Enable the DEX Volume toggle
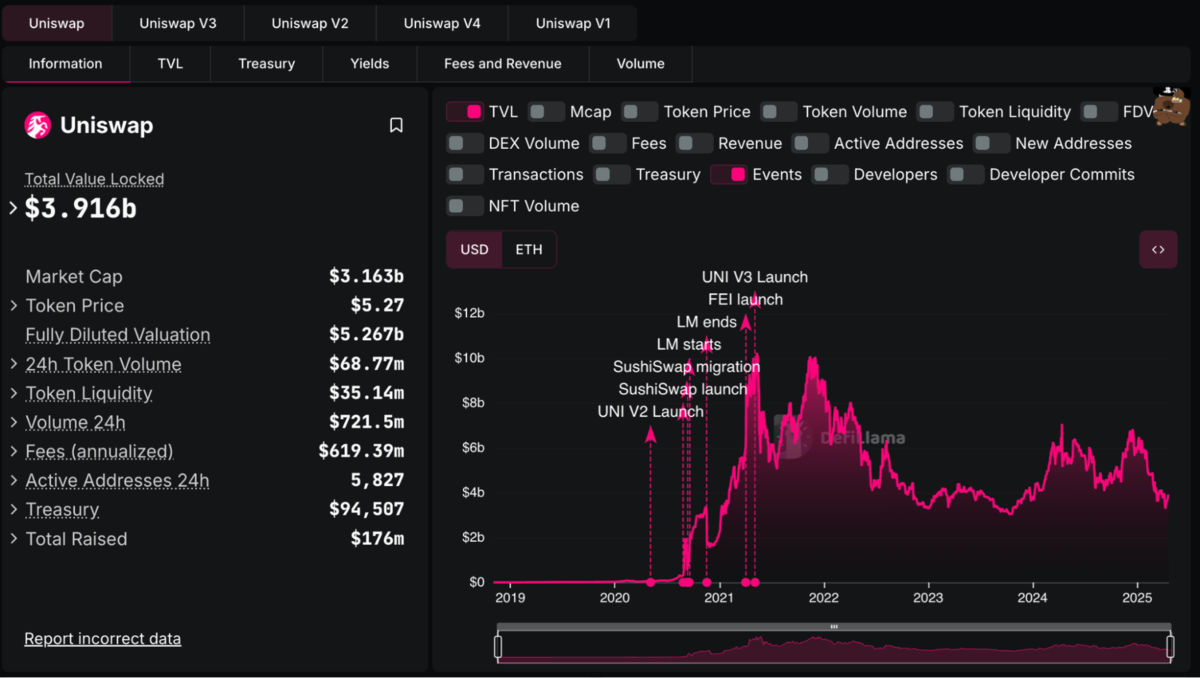This screenshot has width=1200, height=678. coord(465,143)
